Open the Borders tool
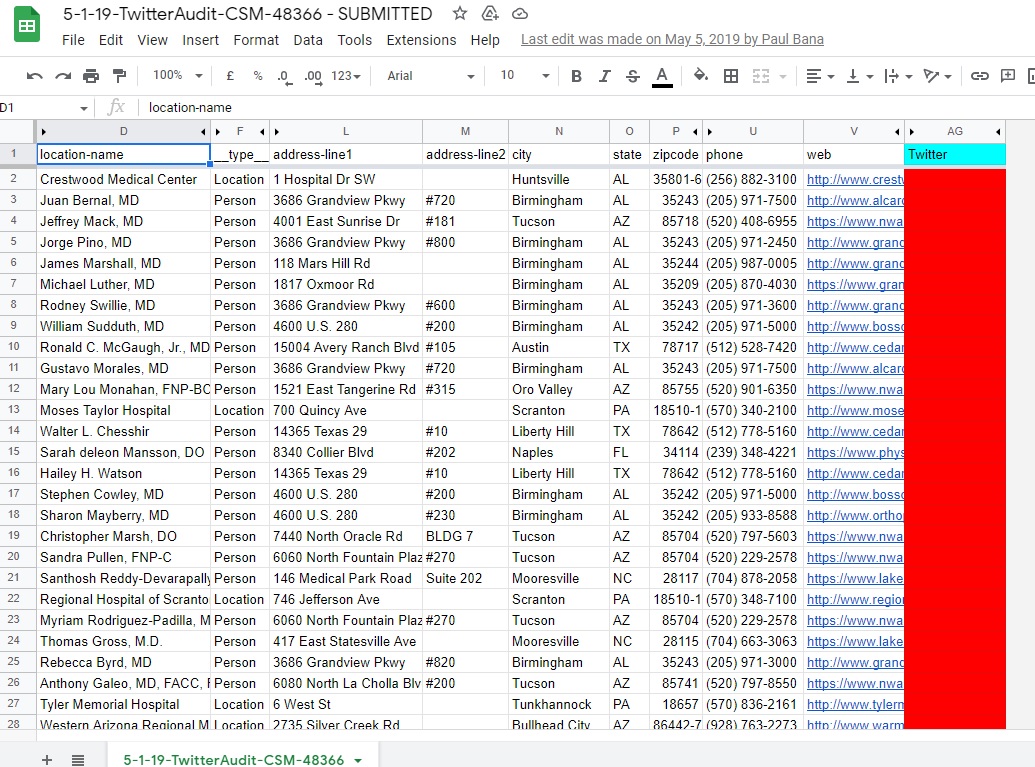 [731, 76]
